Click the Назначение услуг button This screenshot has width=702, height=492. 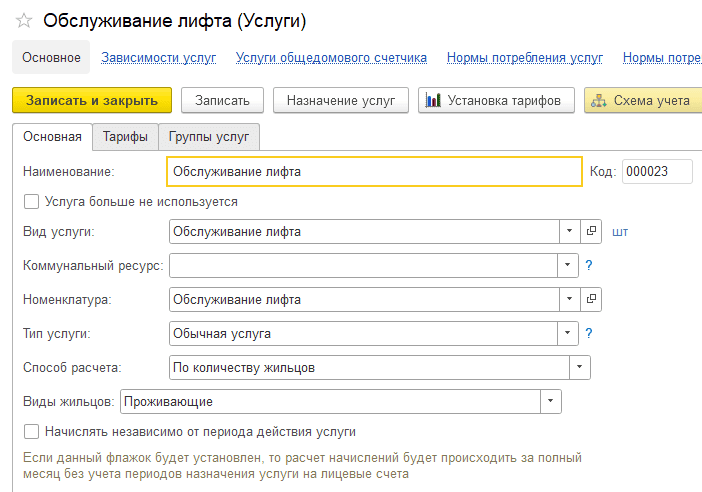tap(341, 100)
